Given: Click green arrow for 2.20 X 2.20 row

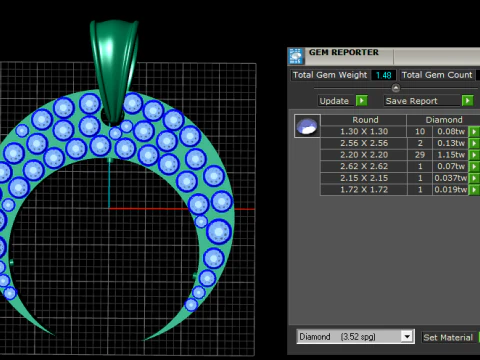Looking at the screenshot, I should [x=474, y=155].
